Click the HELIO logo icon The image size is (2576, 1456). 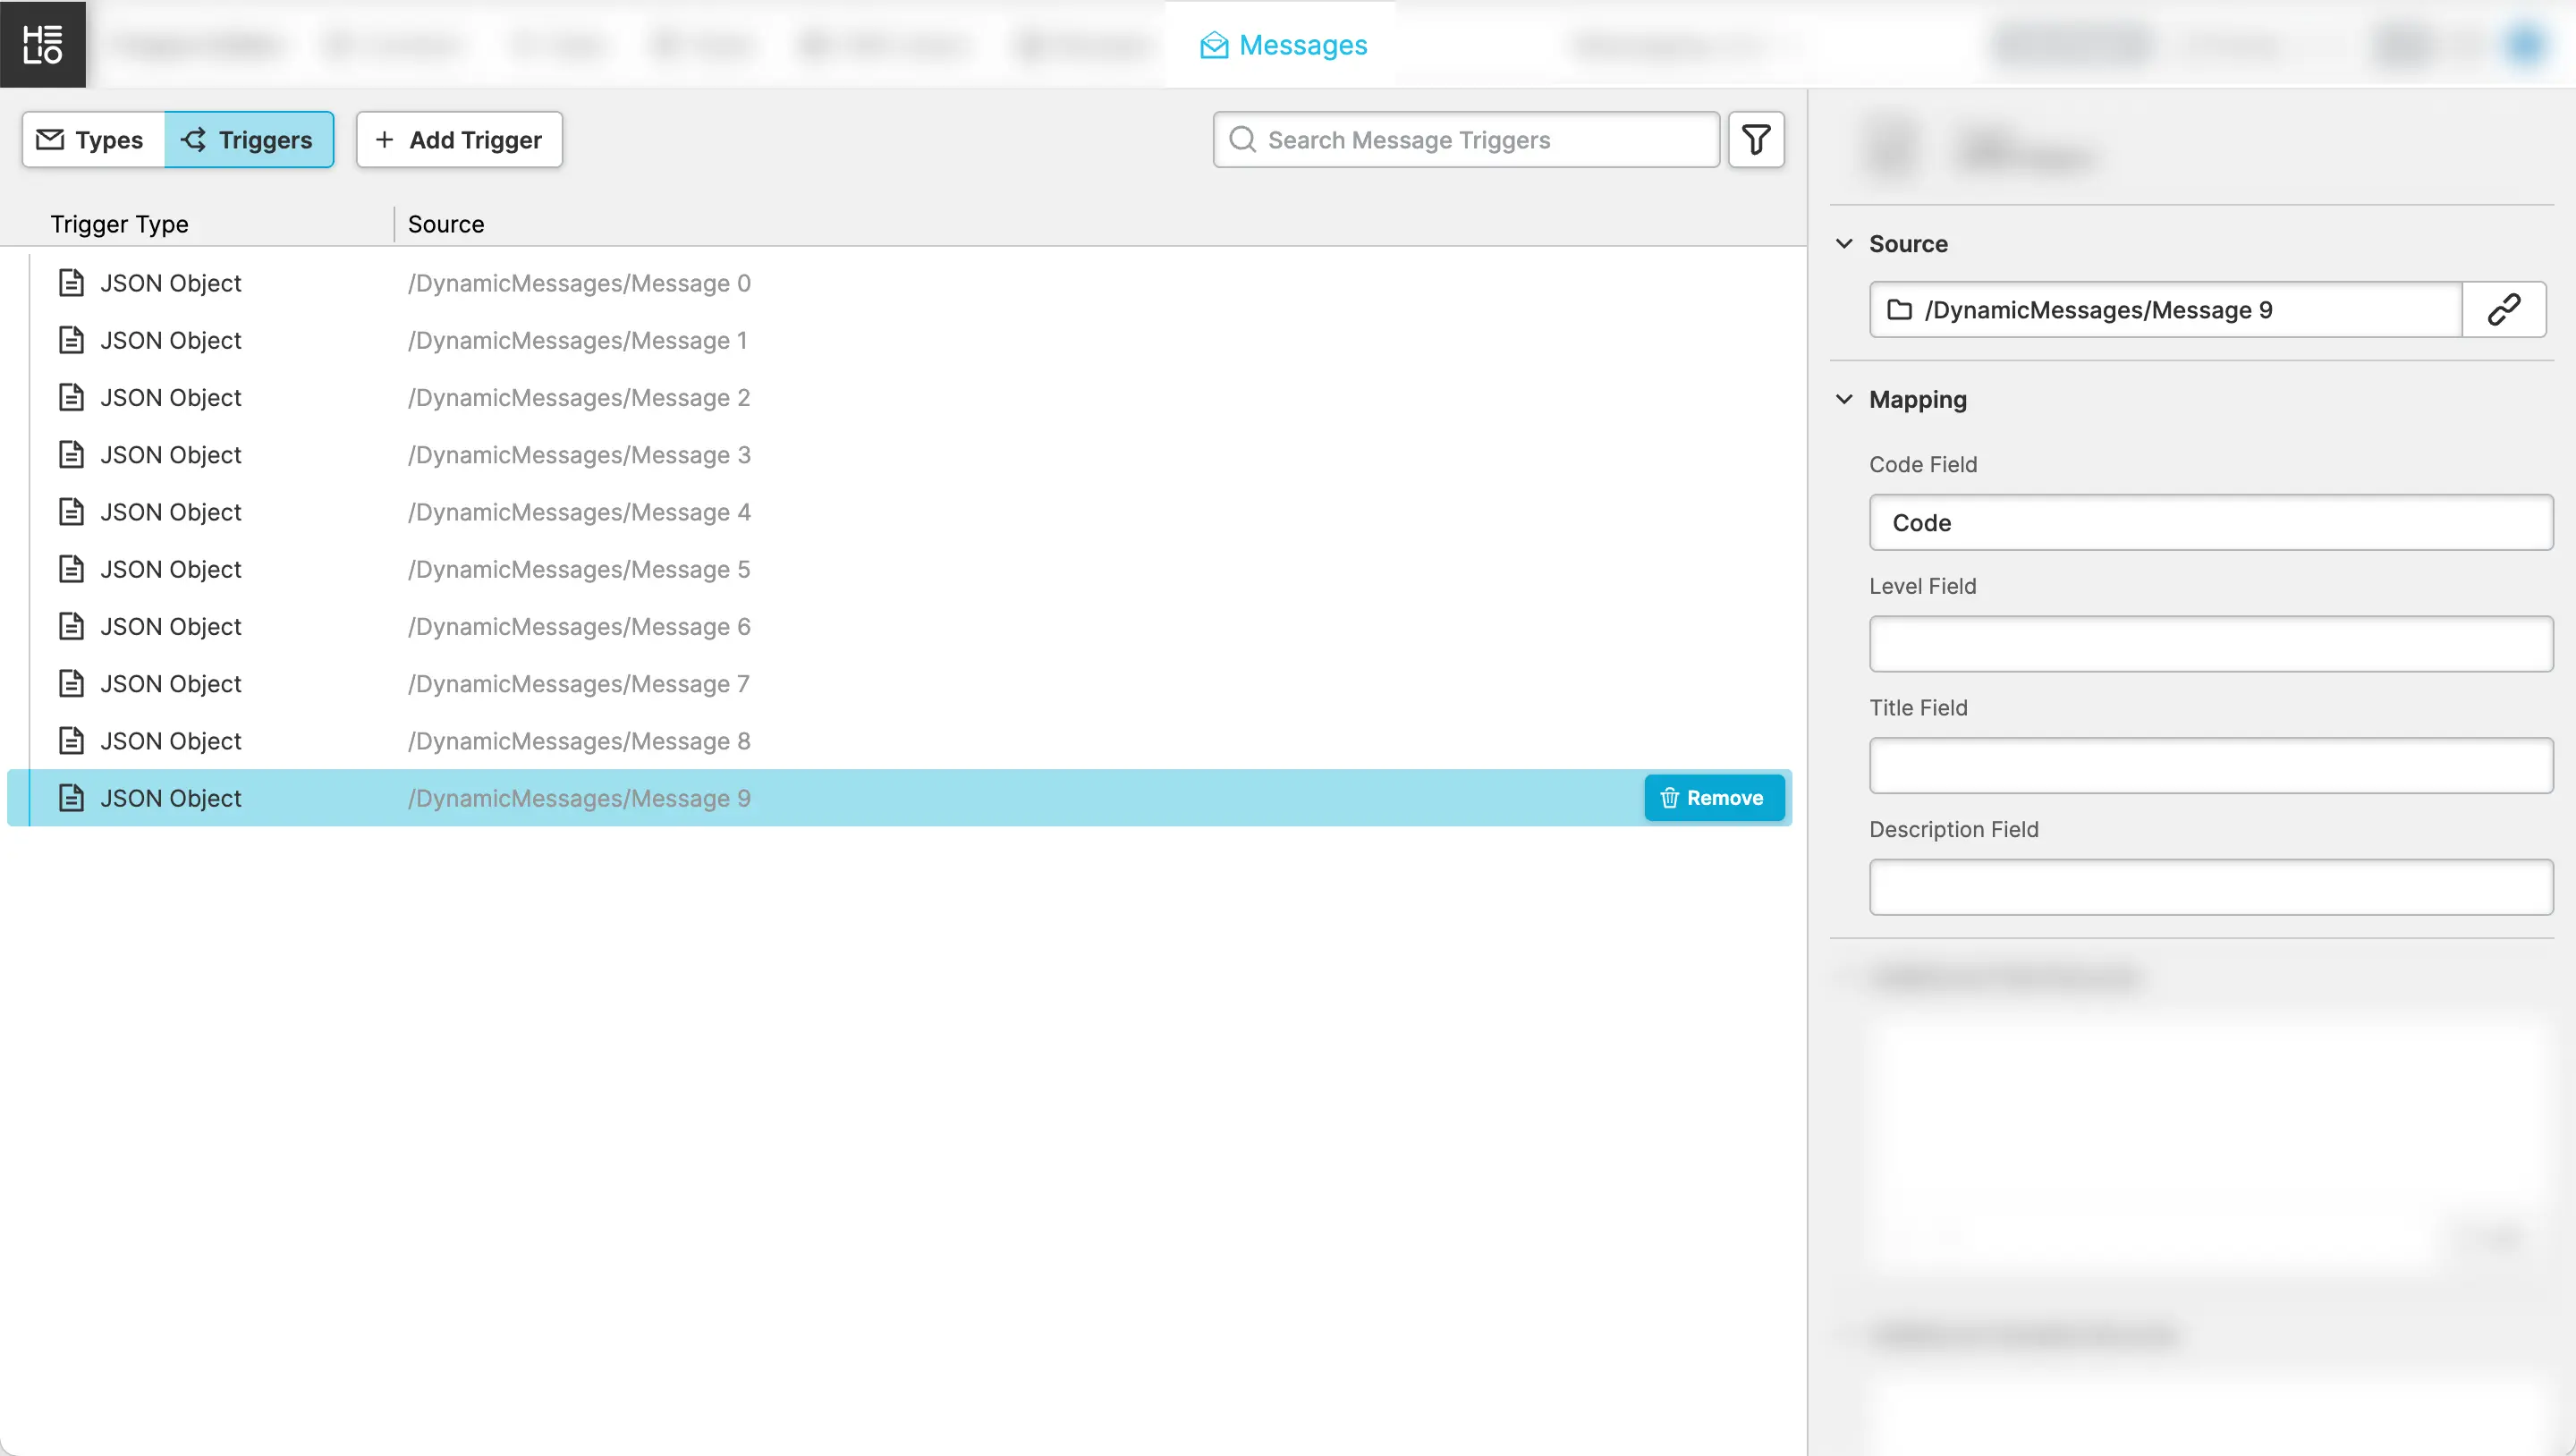click(x=42, y=44)
